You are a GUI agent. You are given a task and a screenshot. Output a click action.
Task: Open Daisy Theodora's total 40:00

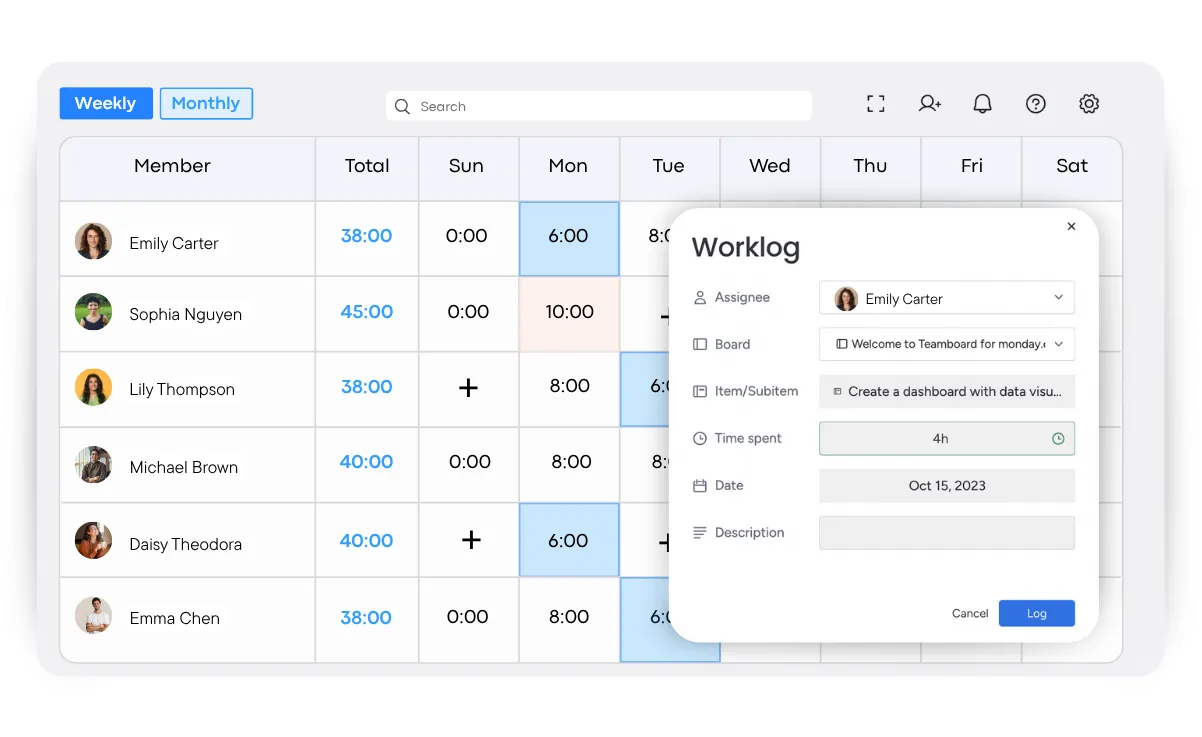click(367, 541)
